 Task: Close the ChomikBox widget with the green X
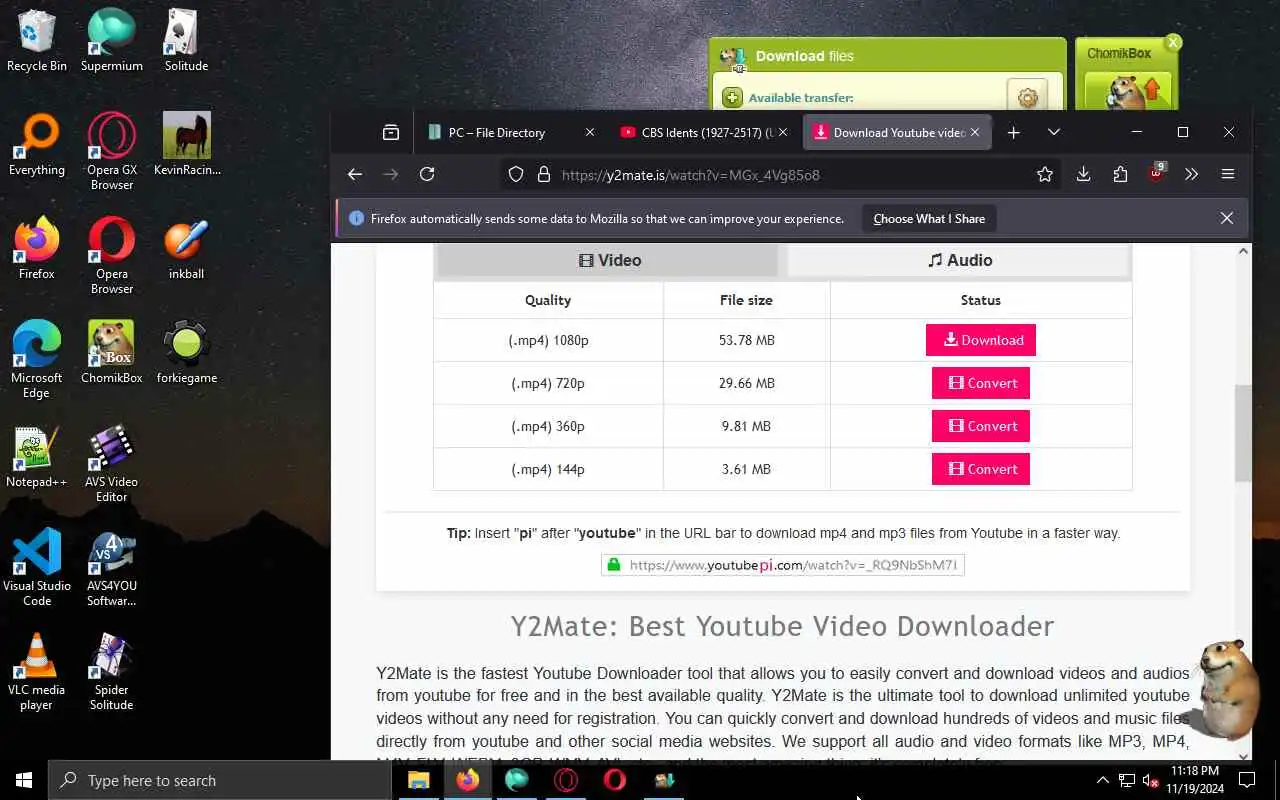click(1174, 42)
